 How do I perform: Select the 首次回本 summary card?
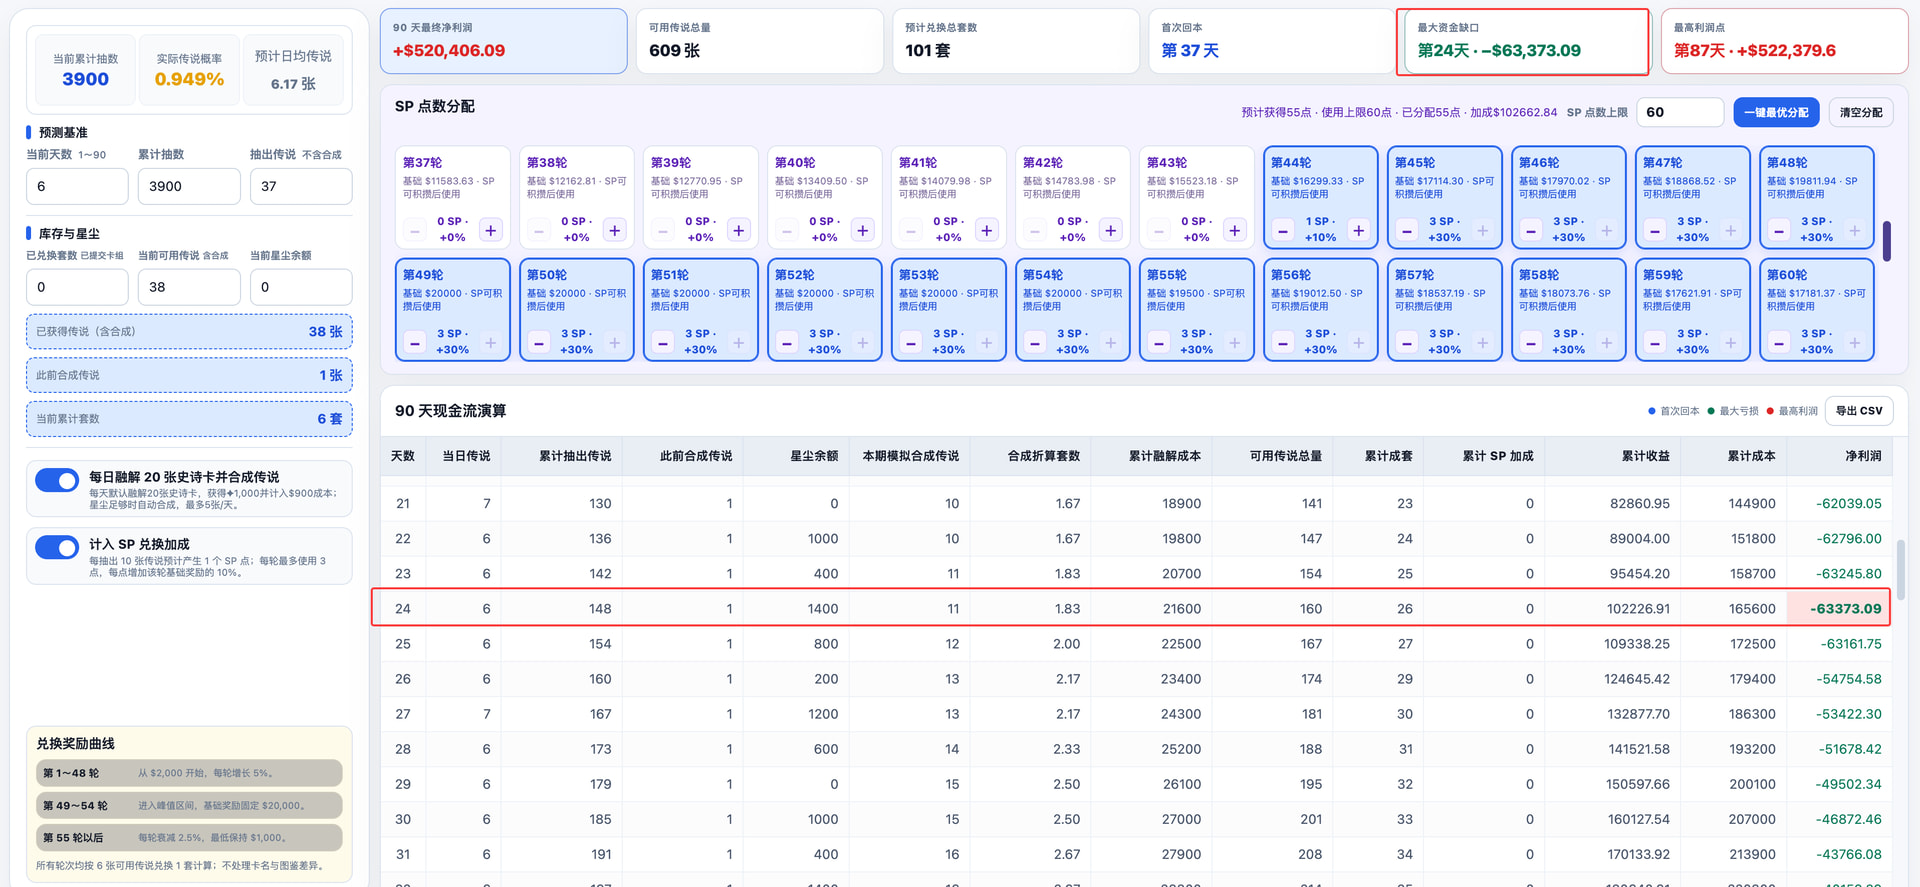point(1272,41)
